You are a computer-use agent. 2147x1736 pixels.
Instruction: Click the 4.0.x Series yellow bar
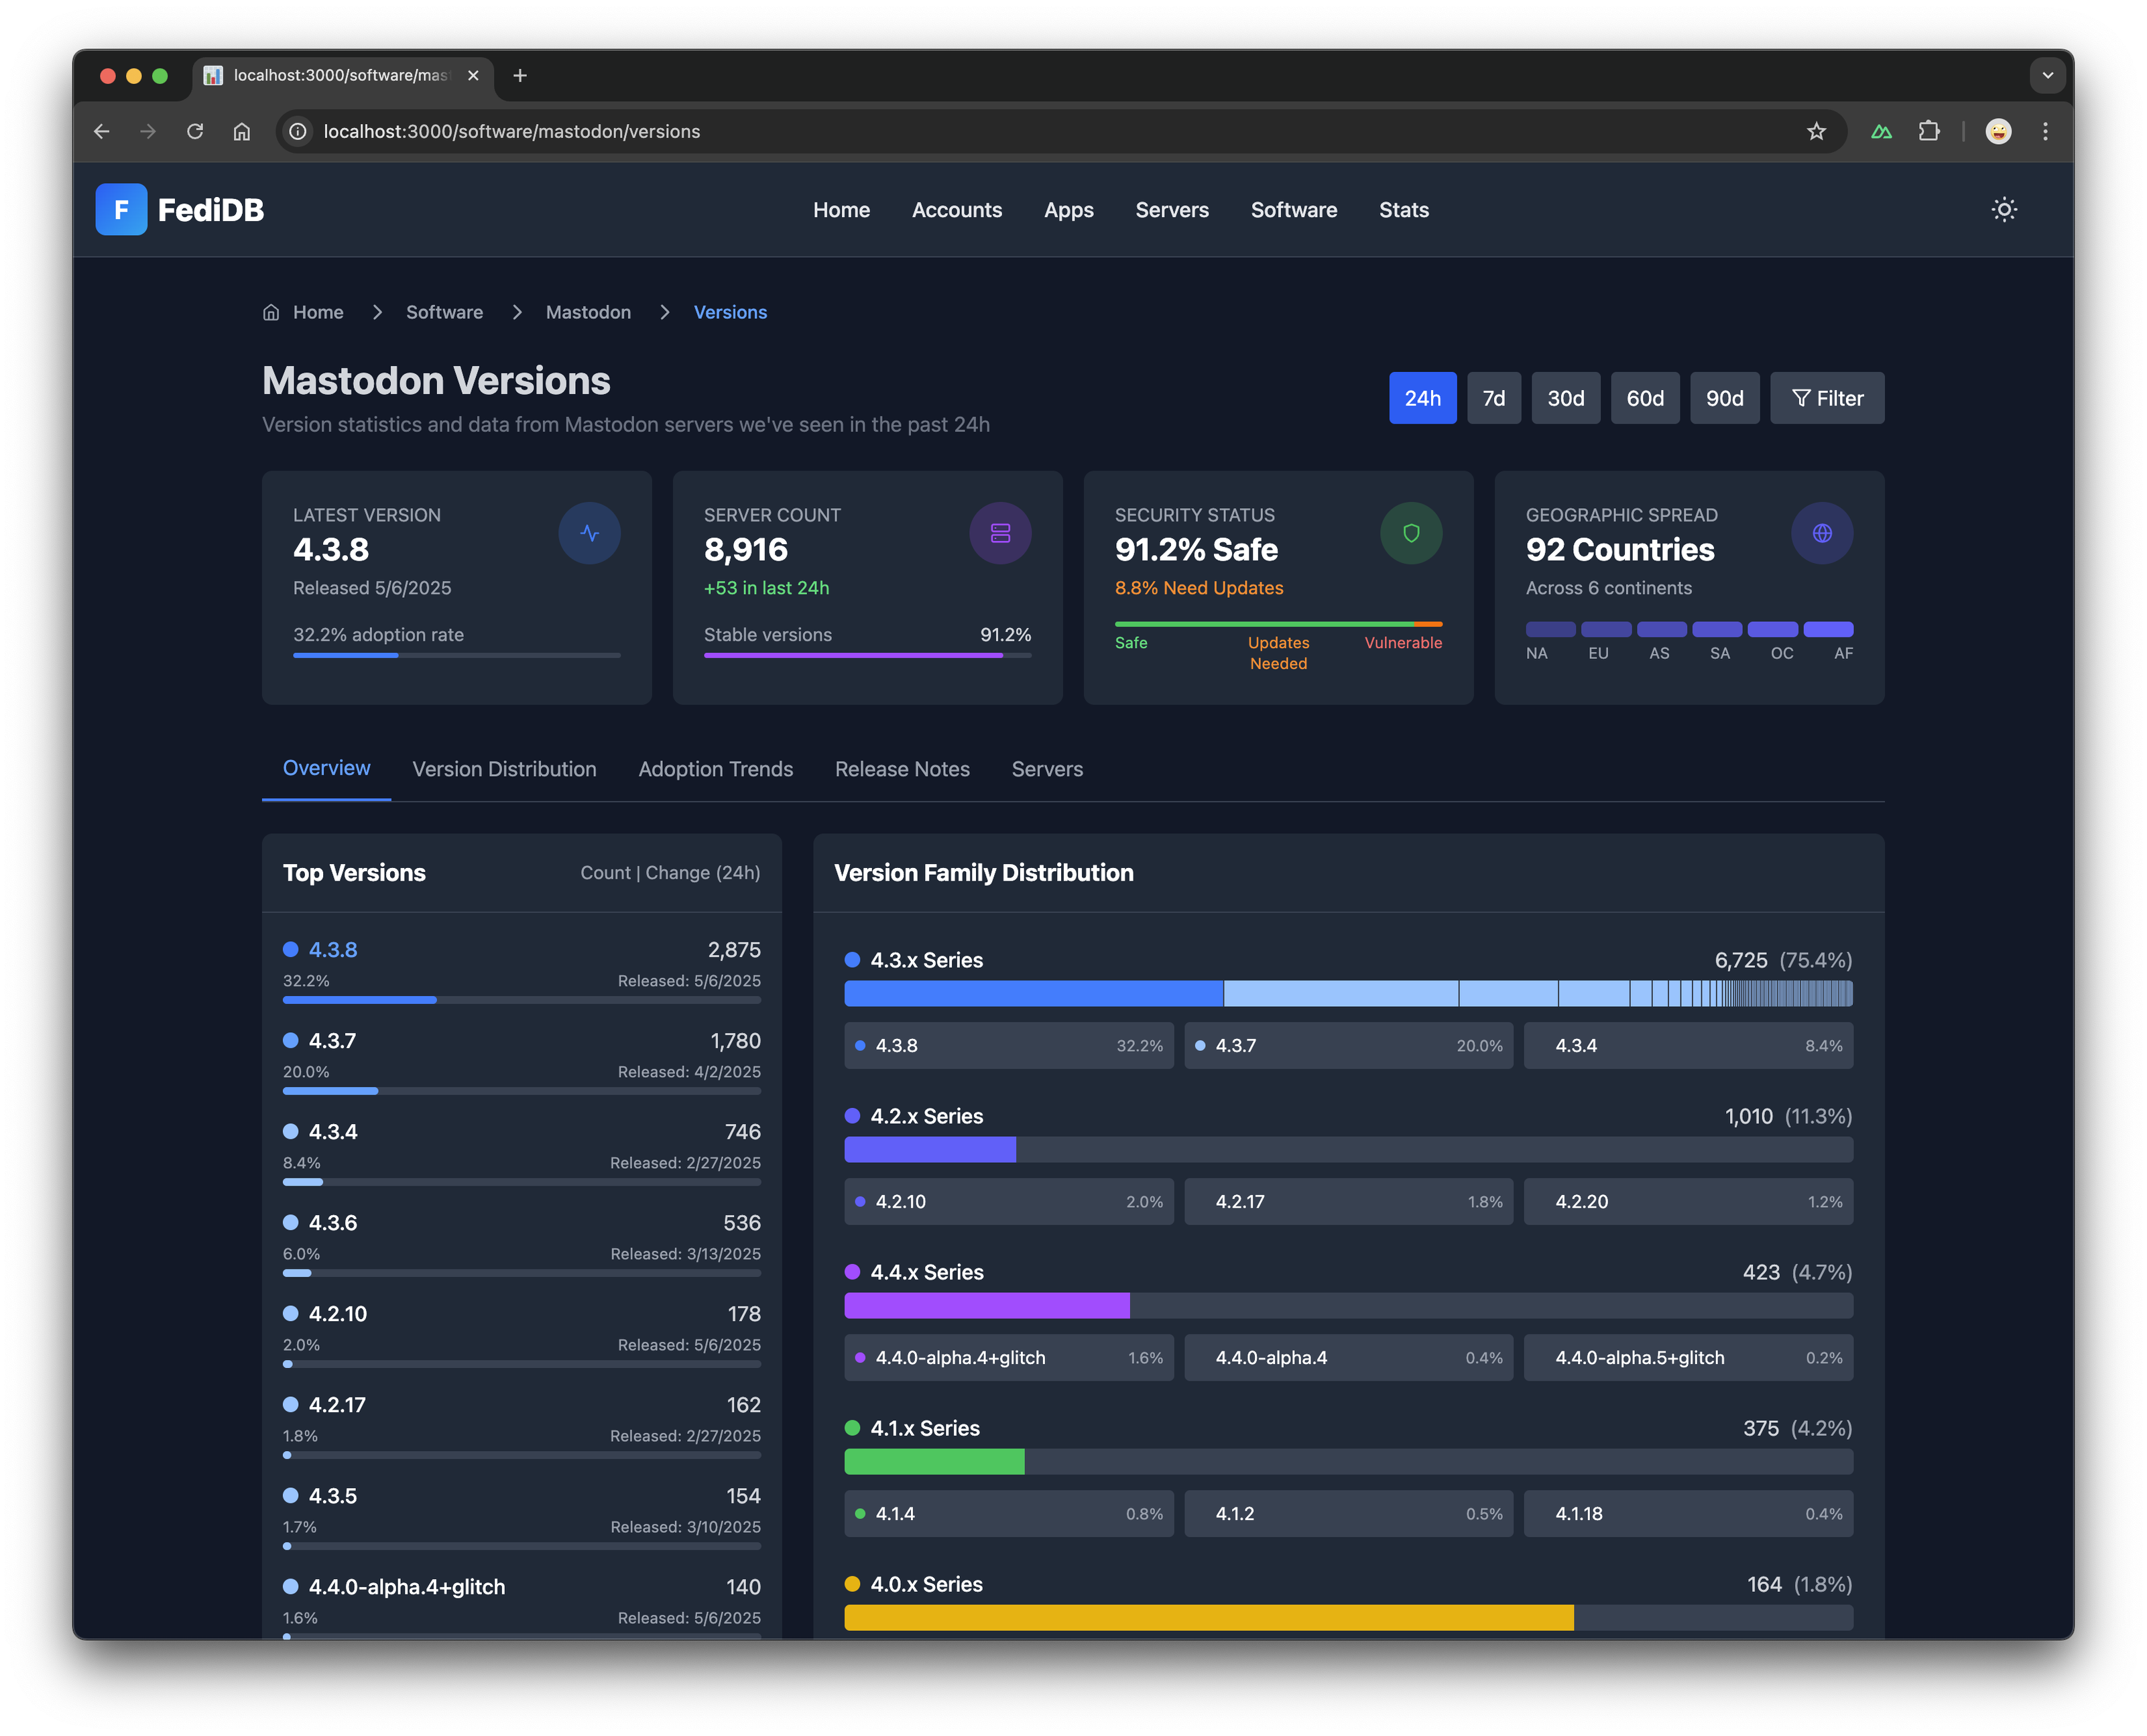(1208, 1617)
